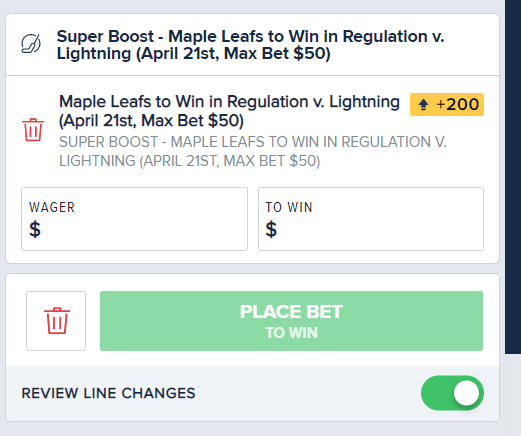Click the 'TO WIN' subtext on the green button
This screenshot has height=436, width=521.
coord(291,333)
